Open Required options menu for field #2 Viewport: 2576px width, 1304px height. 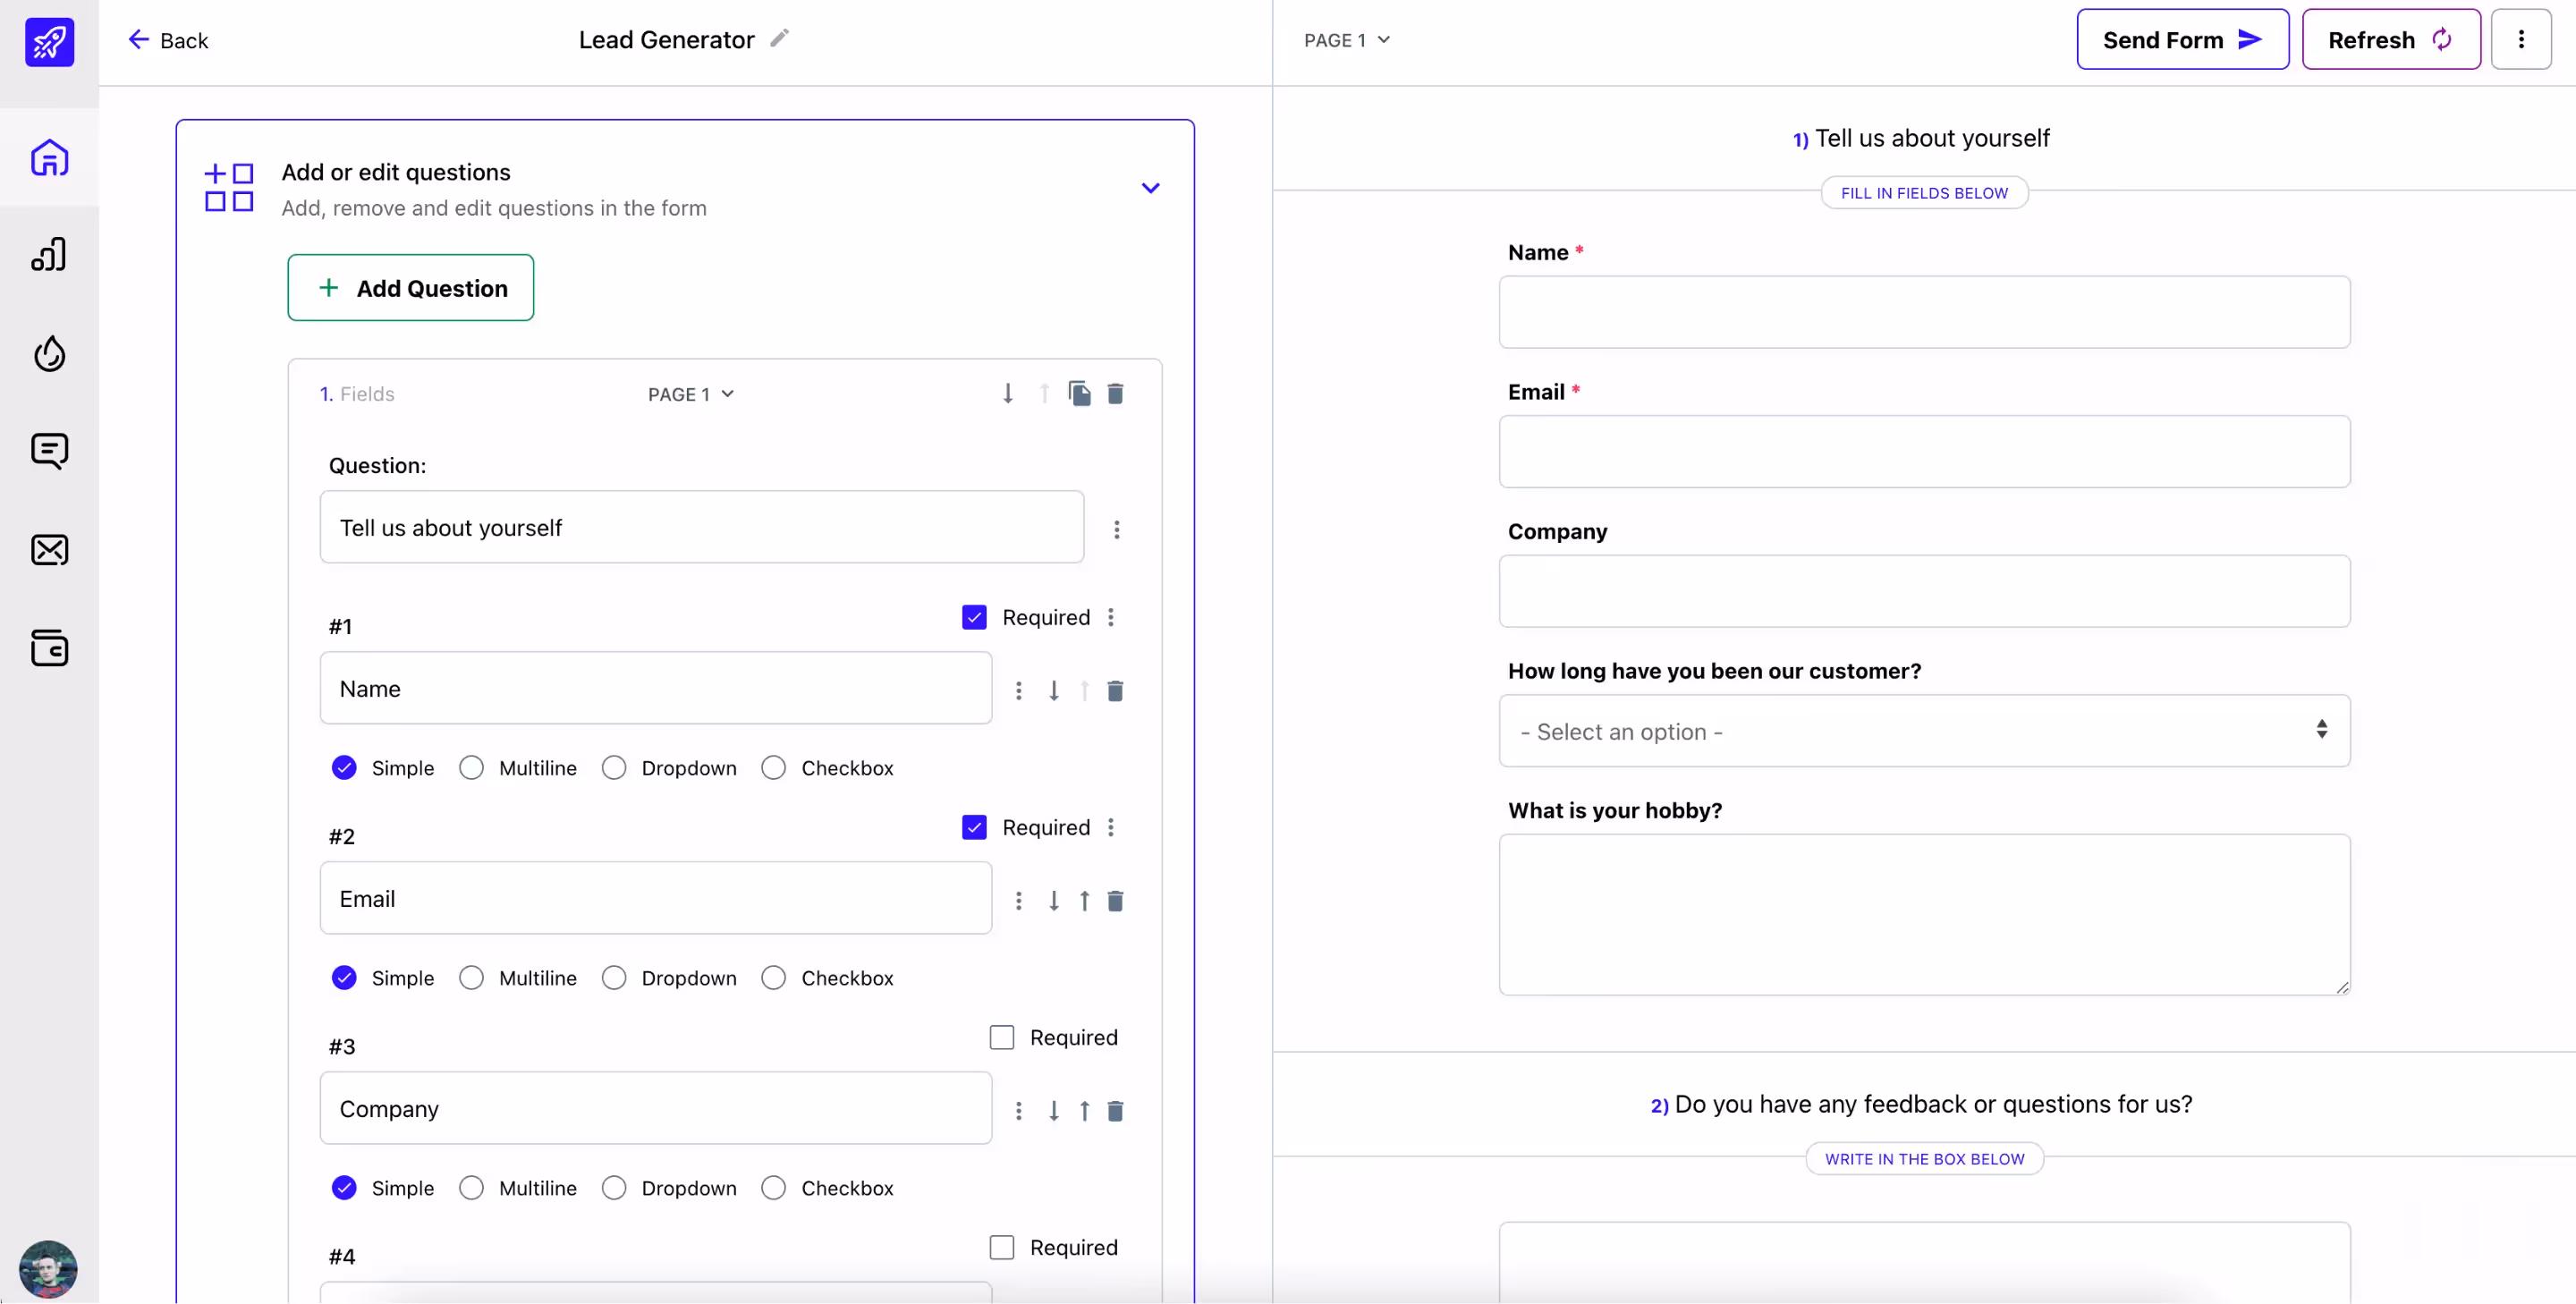tap(1110, 827)
